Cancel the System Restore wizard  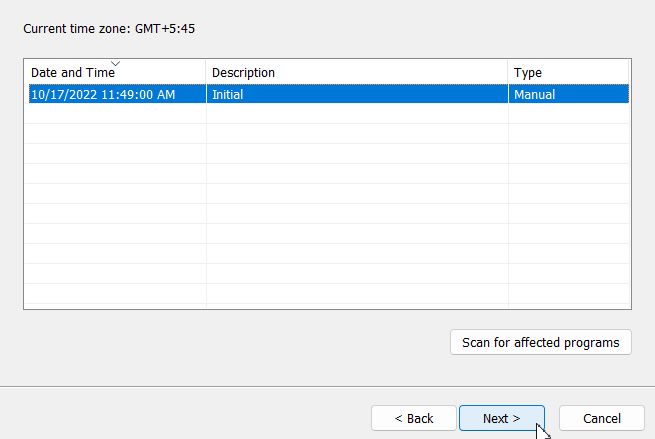pos(602,418)
